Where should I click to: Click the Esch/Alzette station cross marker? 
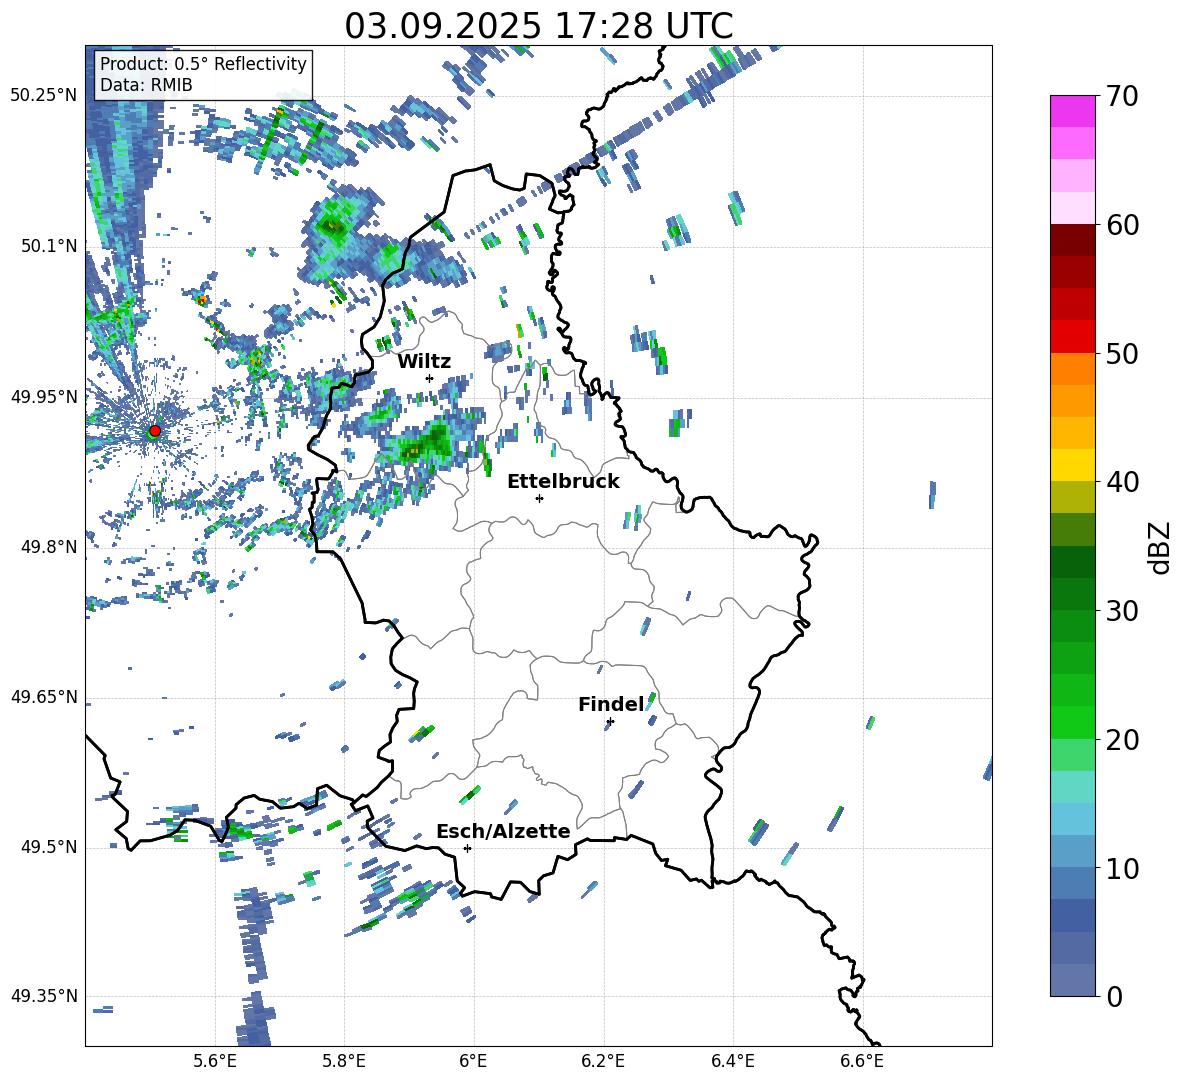click(467, 848)
